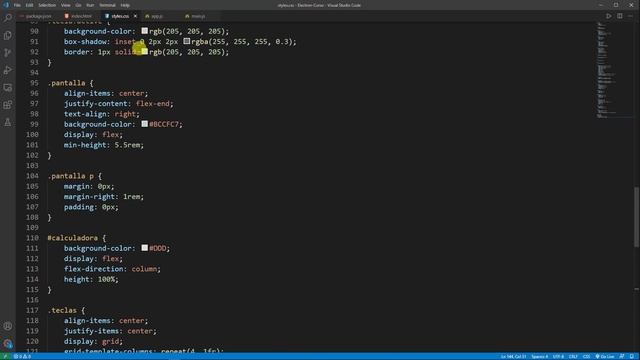This screenshot has height=360, width=640.
Task: Open color picker for line 92 border swatch
Action: click(144, 51)
